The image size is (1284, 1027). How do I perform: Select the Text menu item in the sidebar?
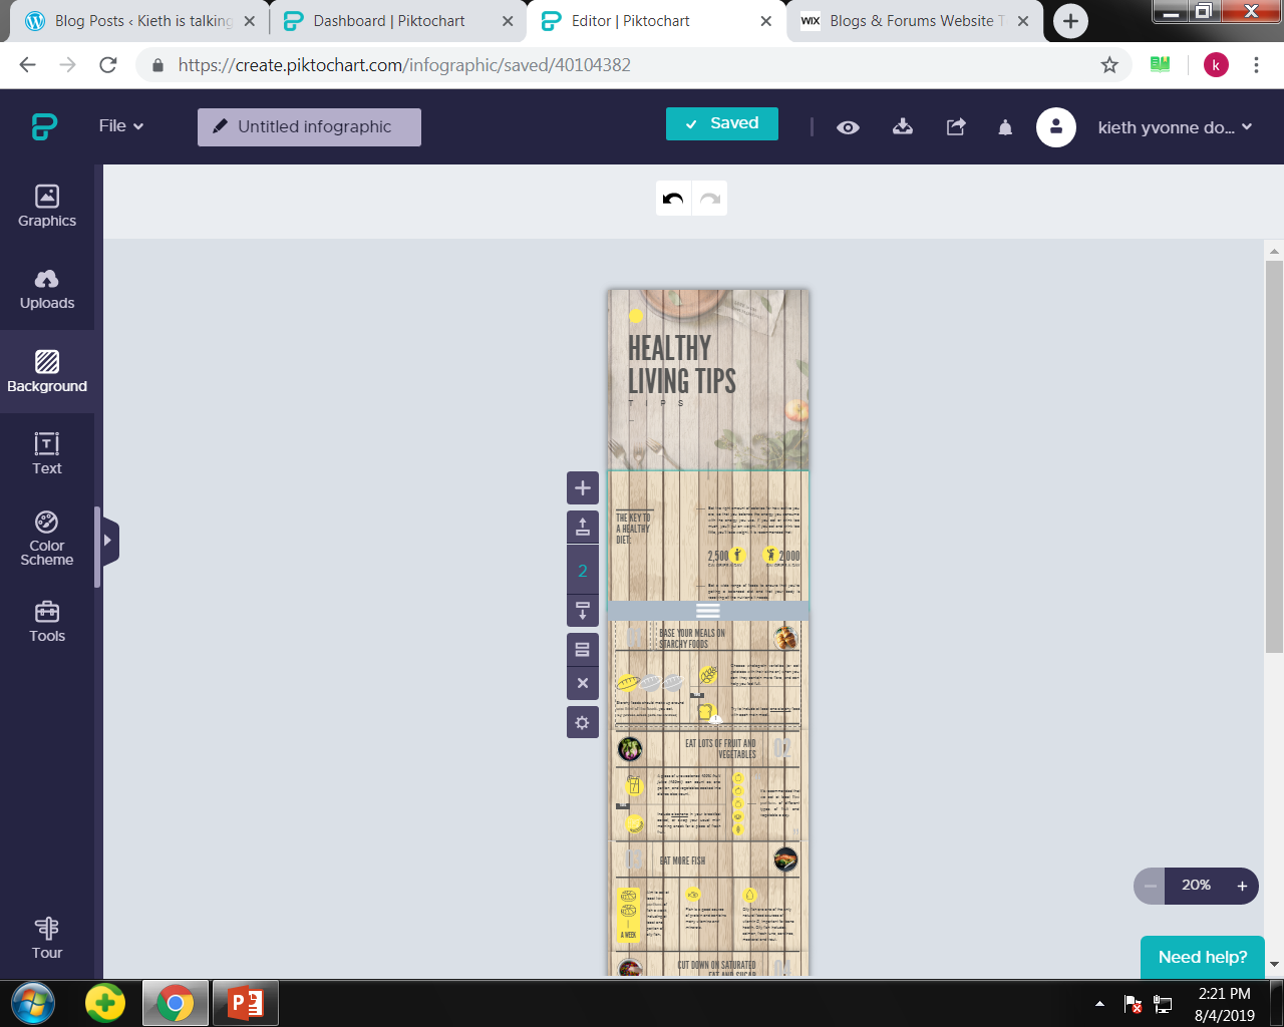point(47,453)
